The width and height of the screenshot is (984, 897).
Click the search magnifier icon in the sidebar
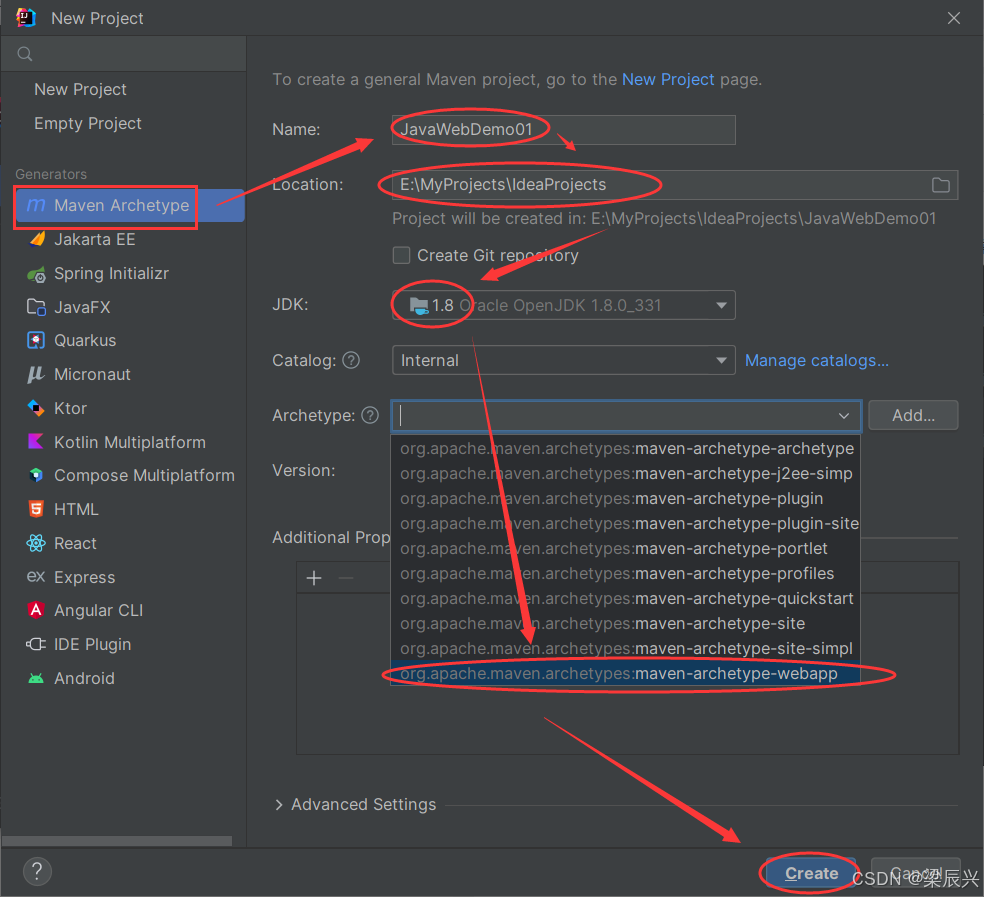pos(24,54)
